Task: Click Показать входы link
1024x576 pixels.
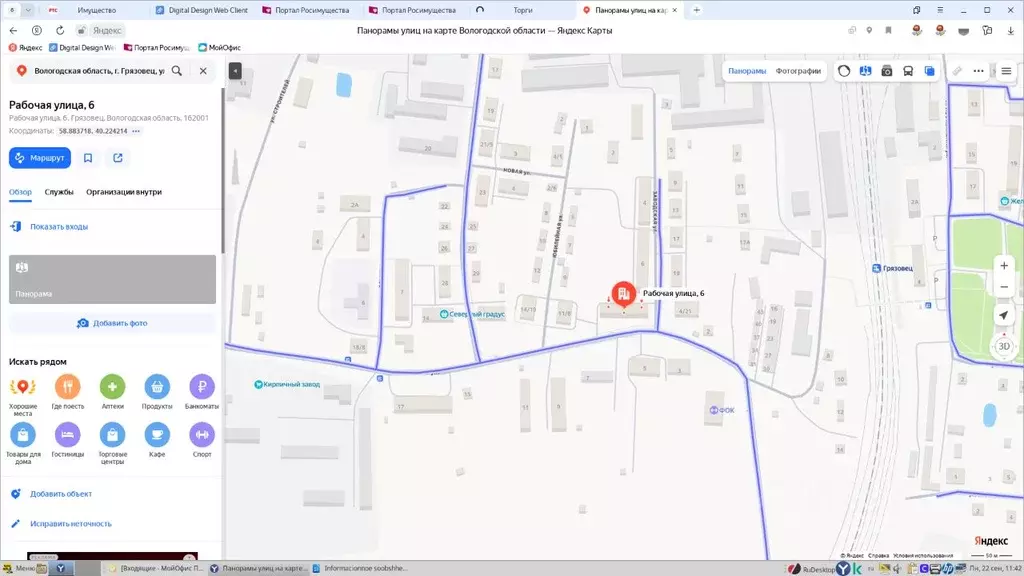Action: (59, 227)
